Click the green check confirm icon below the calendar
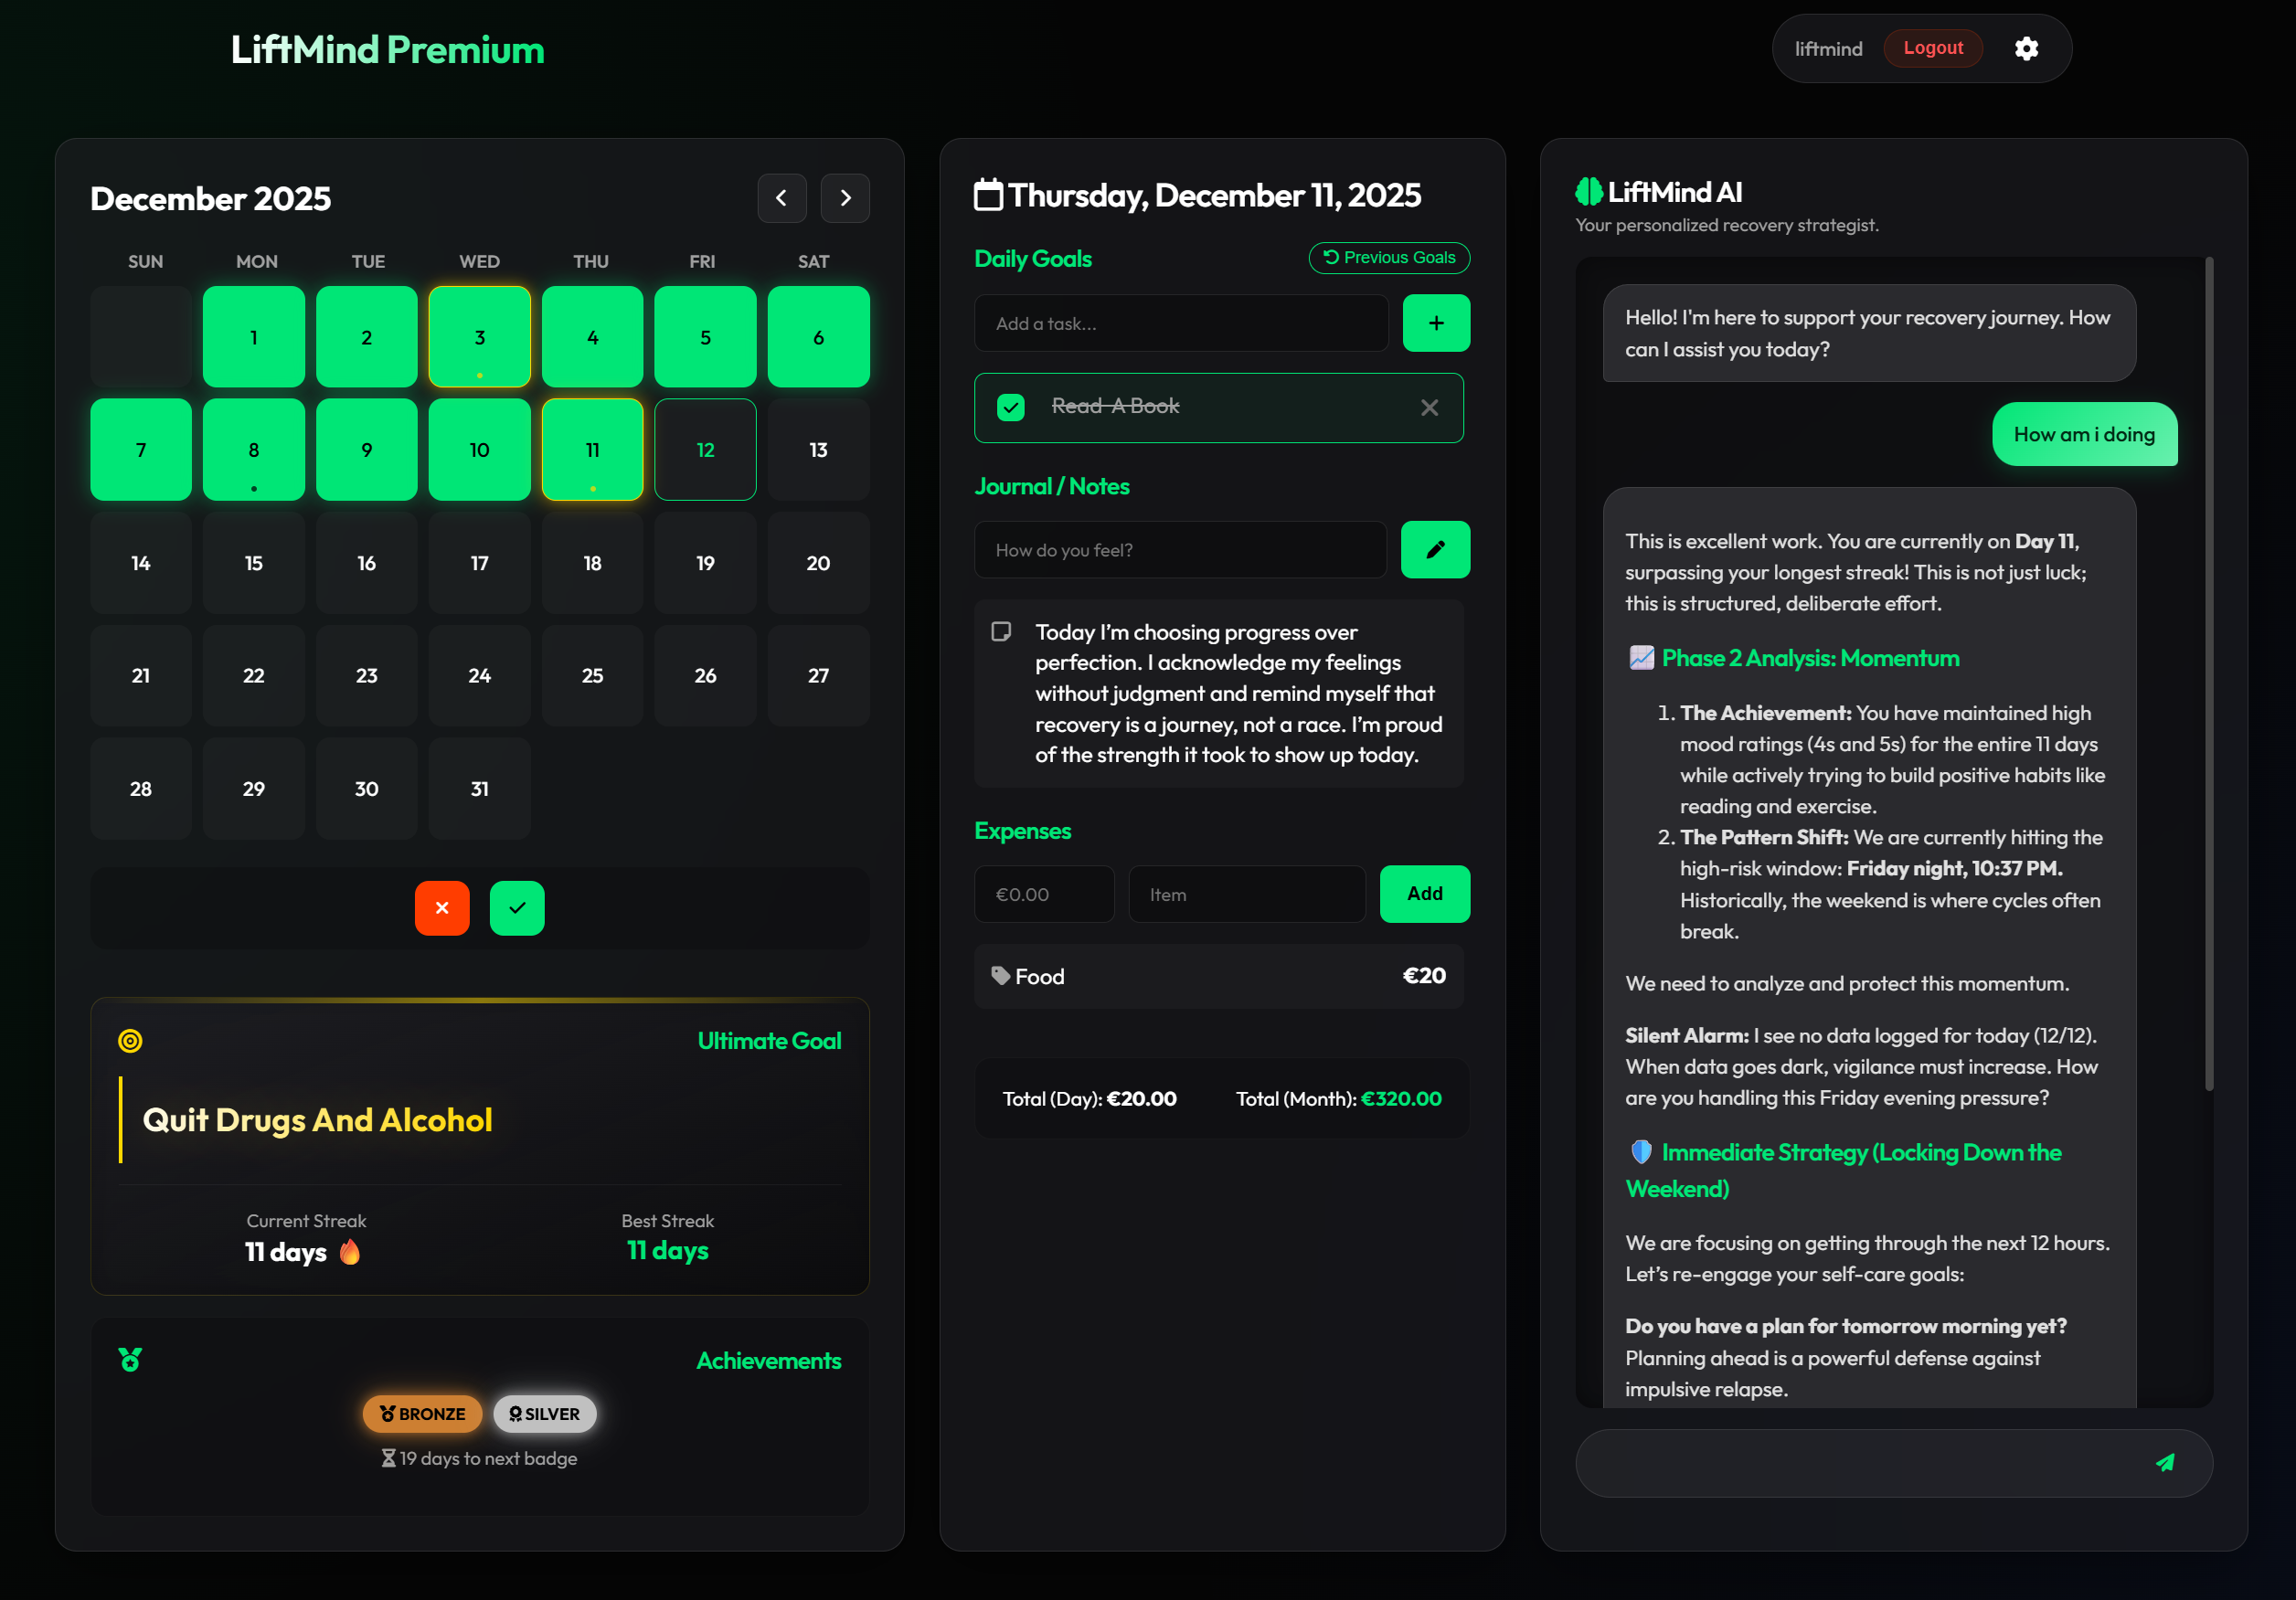 pos(517,908)
